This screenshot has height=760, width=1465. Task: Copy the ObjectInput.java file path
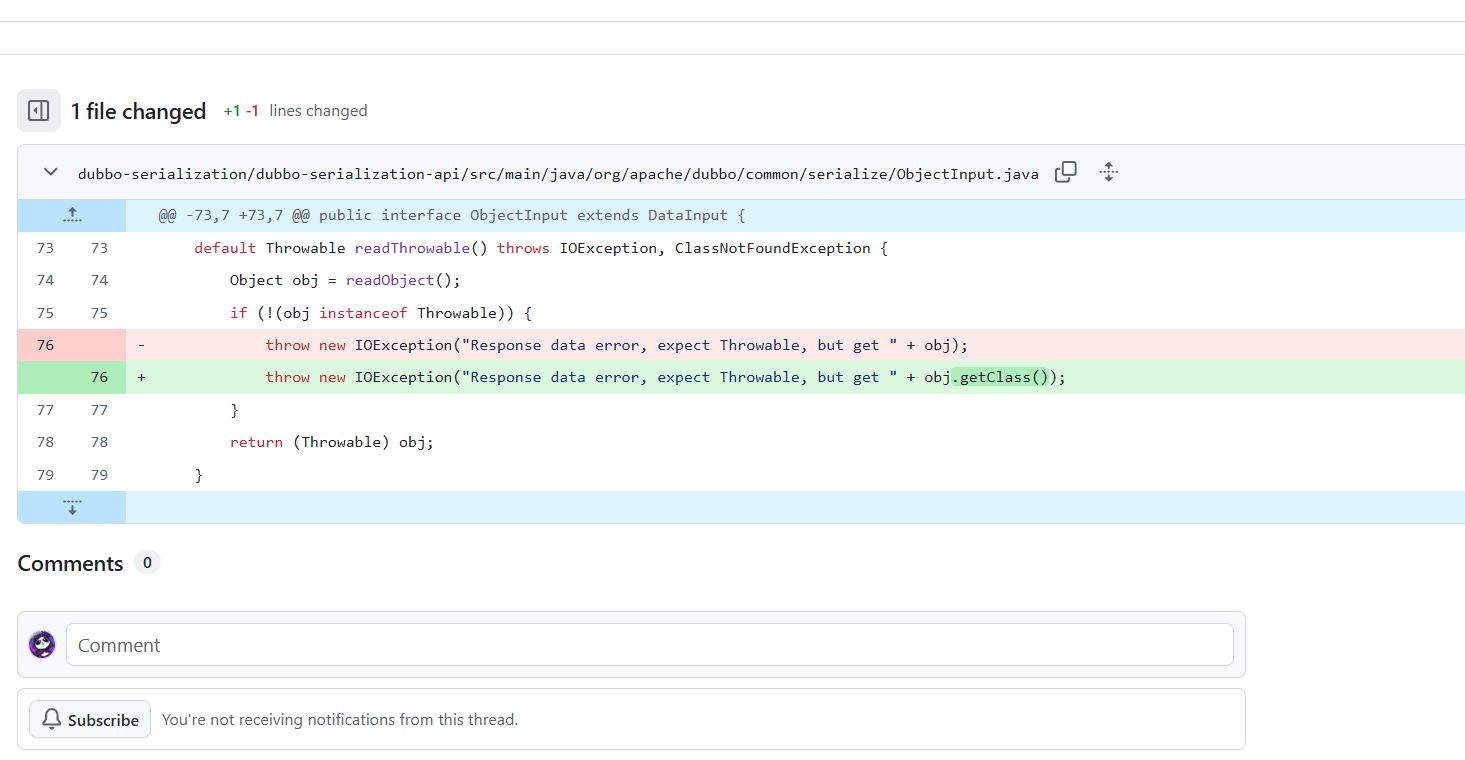click(x=1066, y=172)
